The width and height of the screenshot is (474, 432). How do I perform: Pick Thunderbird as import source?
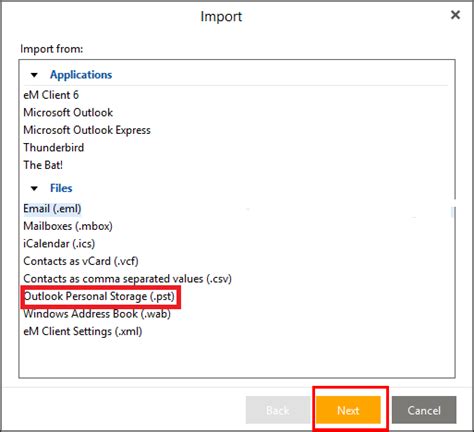54,147
